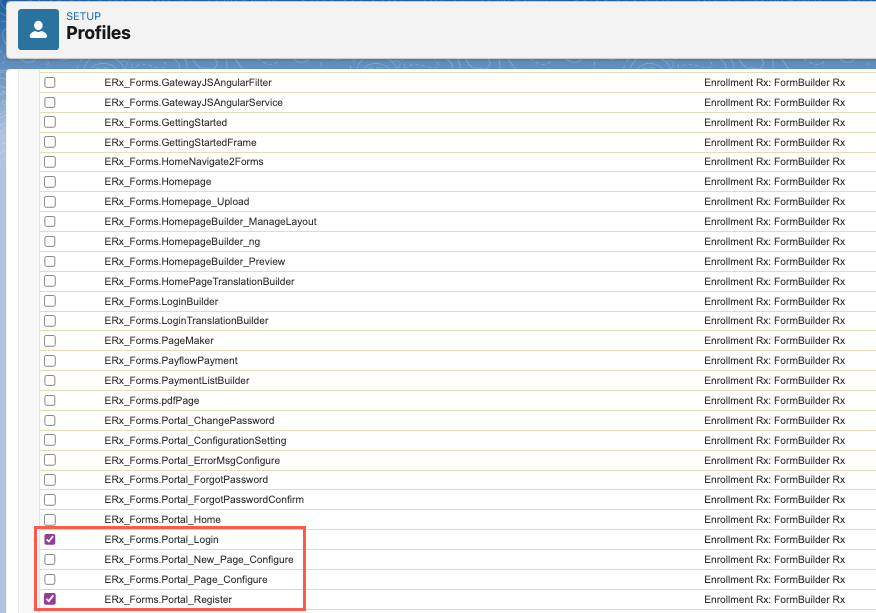This screenshot has height=613, width=876.
Task: Check the ERx_Forms.pdfPage checkbox
Action: (x=50, y=400)
